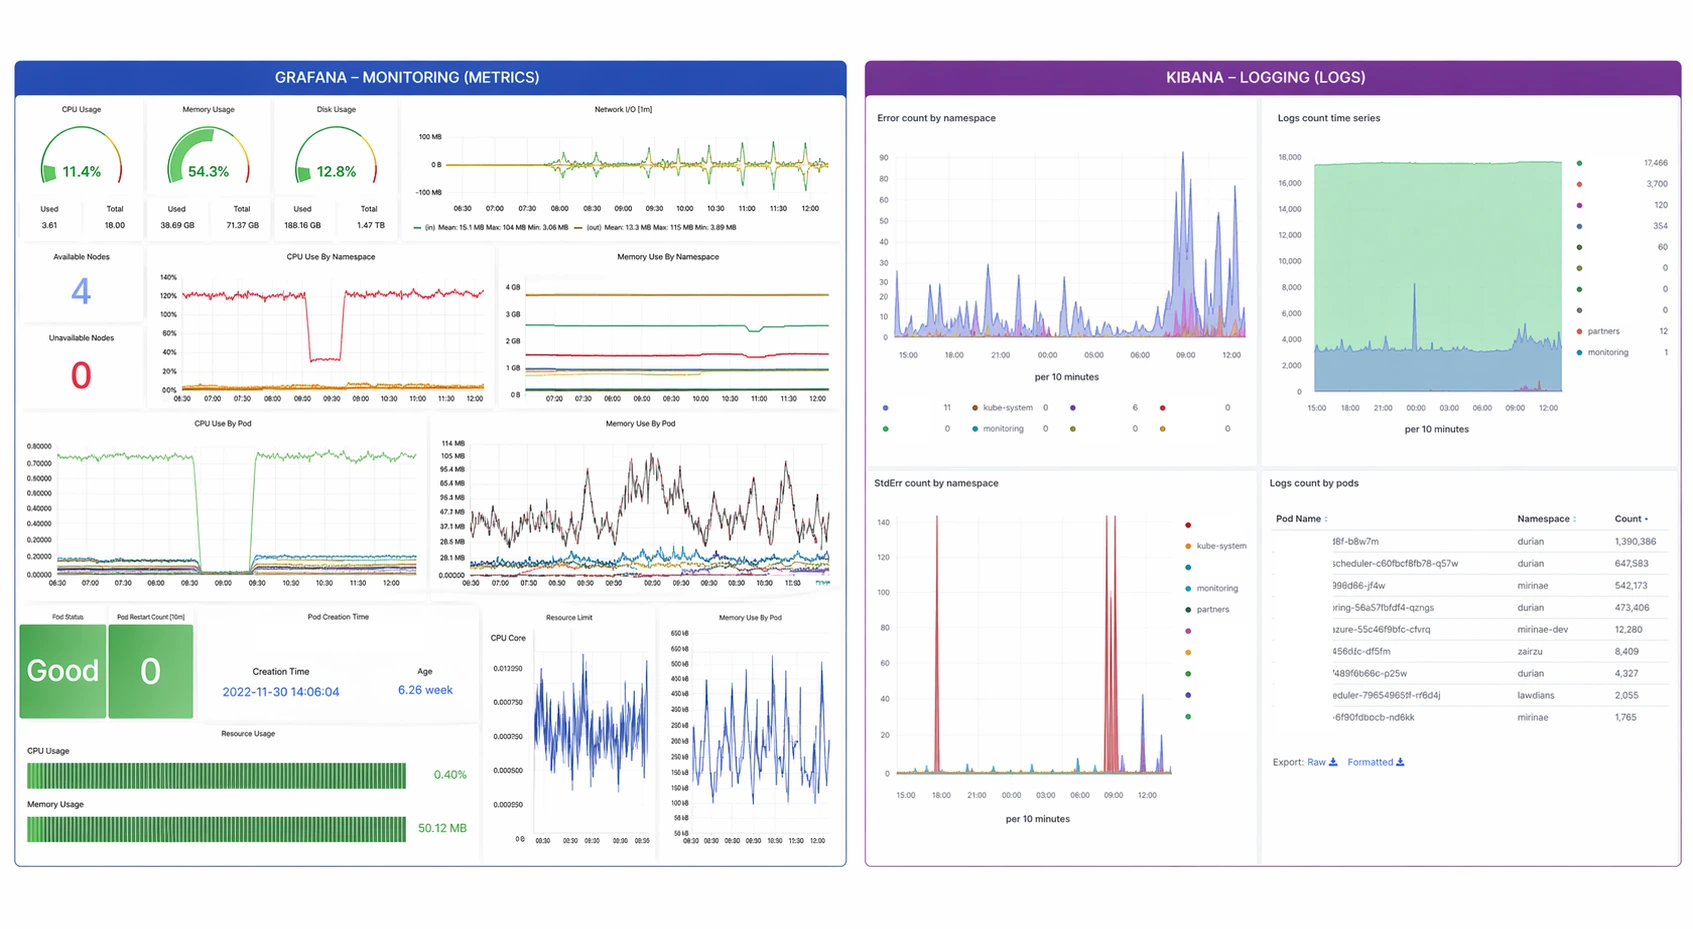Viewport: 1693px width, 929px height.
Task: Click the Memory Usage progress bar in Resource Usage
Action: point(216,829)
